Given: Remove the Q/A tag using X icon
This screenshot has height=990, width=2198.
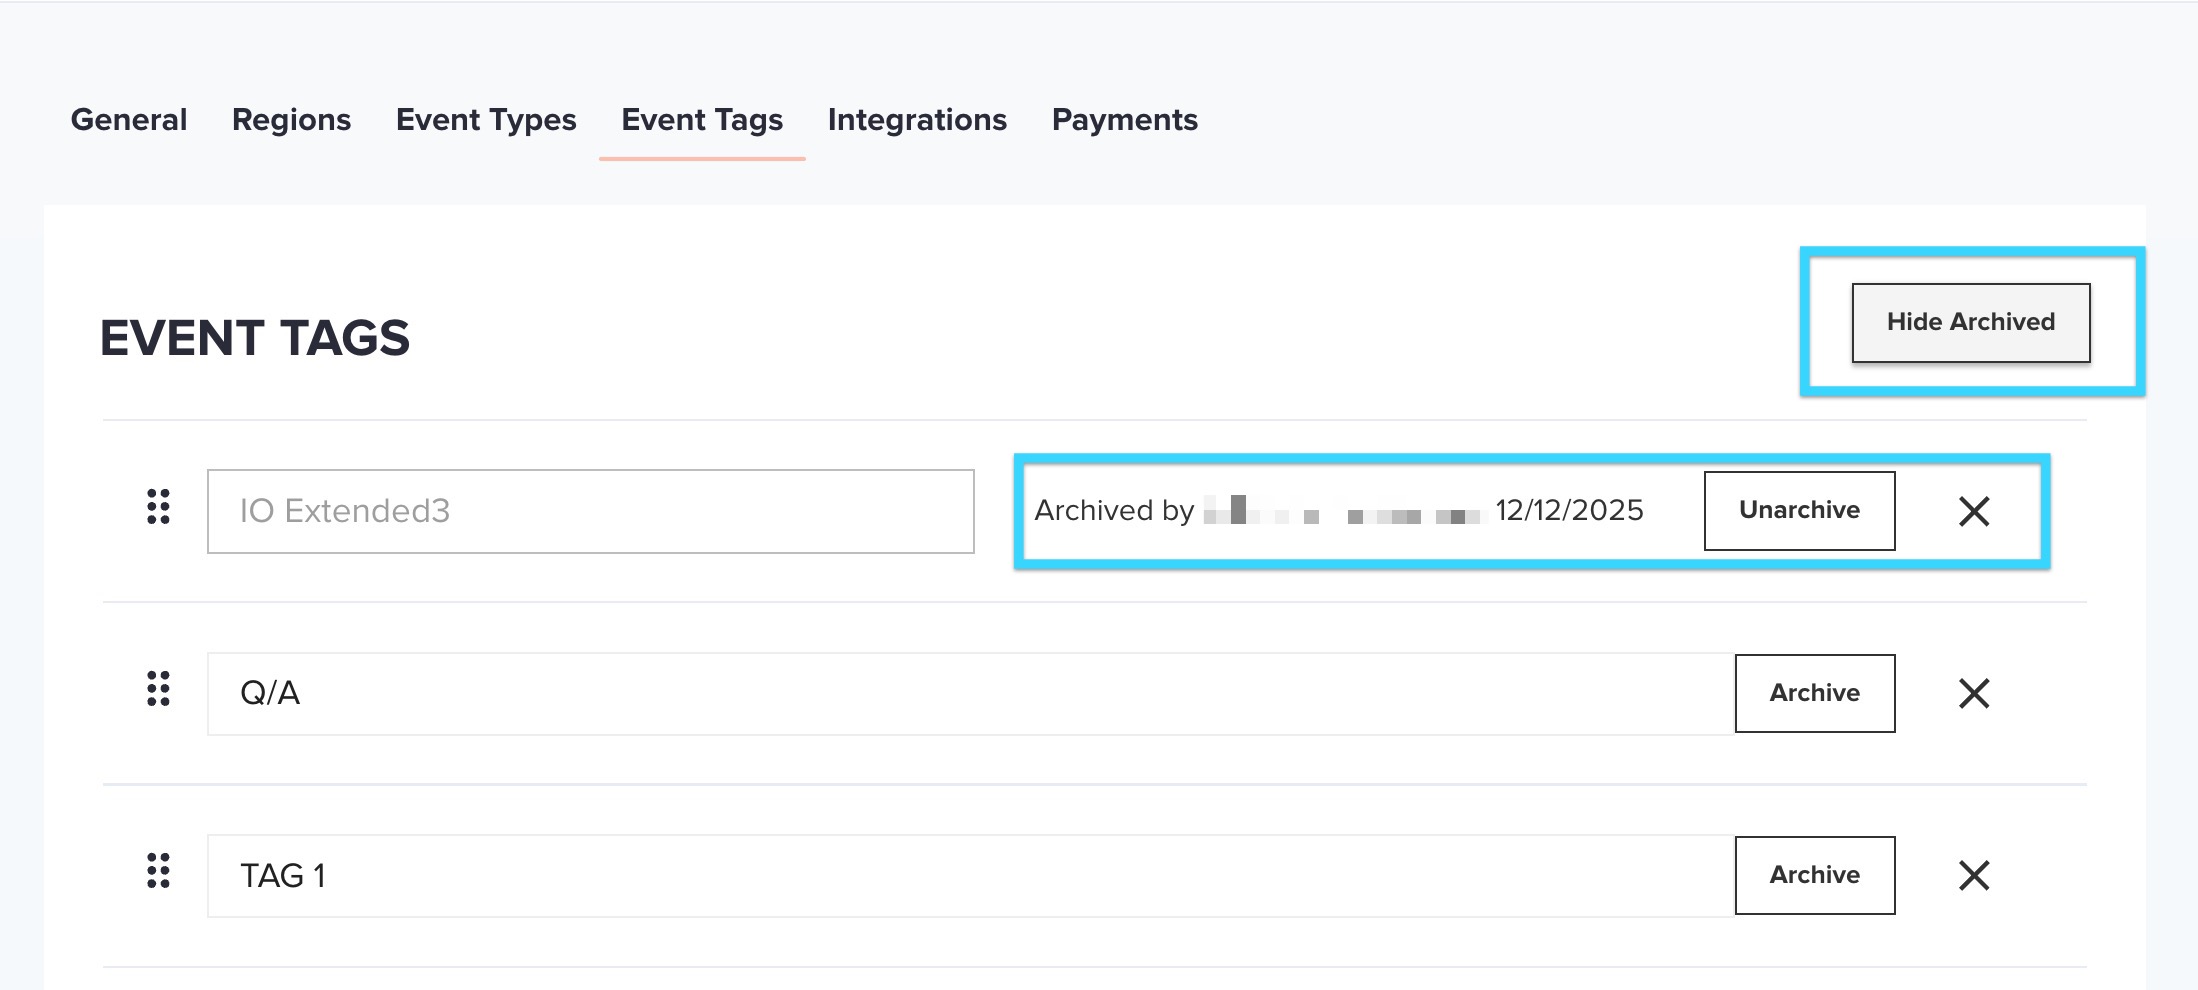Looking at the screenshot, I should click(1973, 693).
